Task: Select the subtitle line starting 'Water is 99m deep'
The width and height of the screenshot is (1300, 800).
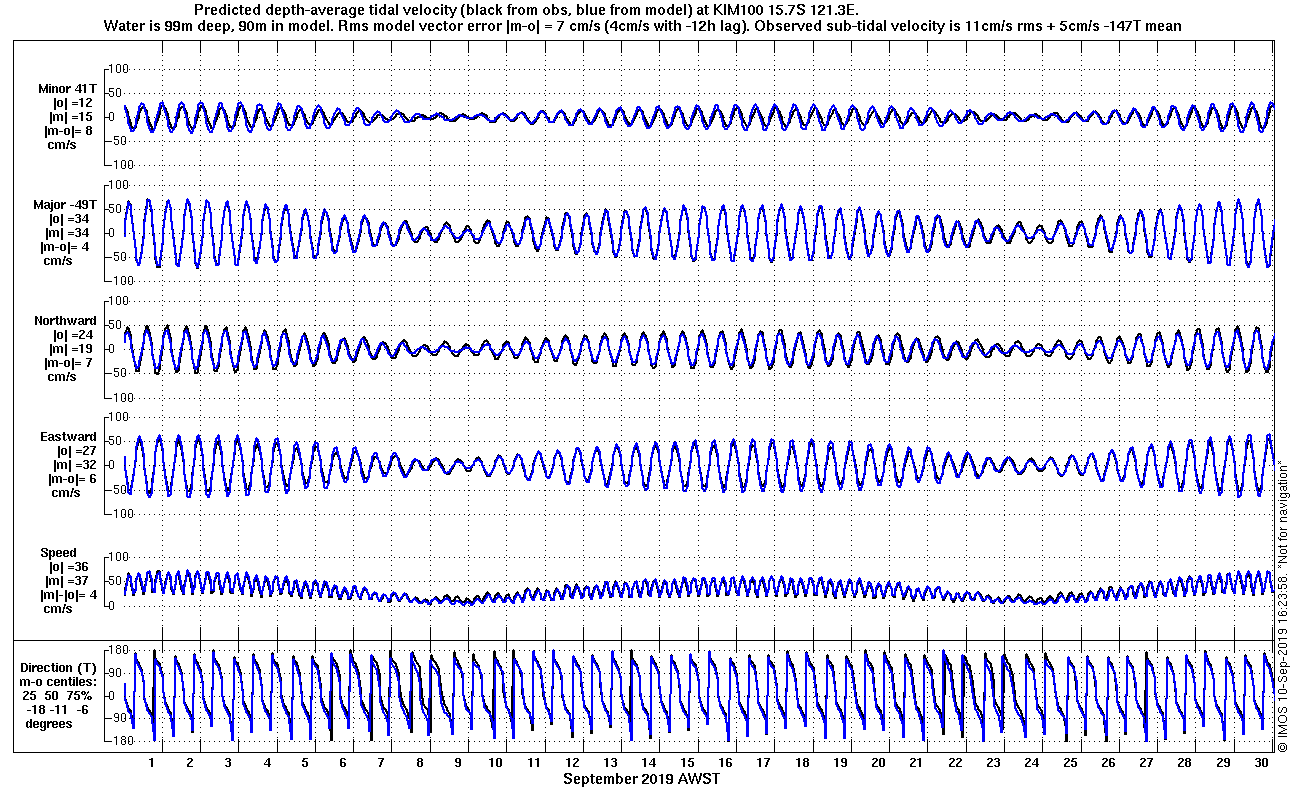Action: pyautogui.click(x=643, y=26)
